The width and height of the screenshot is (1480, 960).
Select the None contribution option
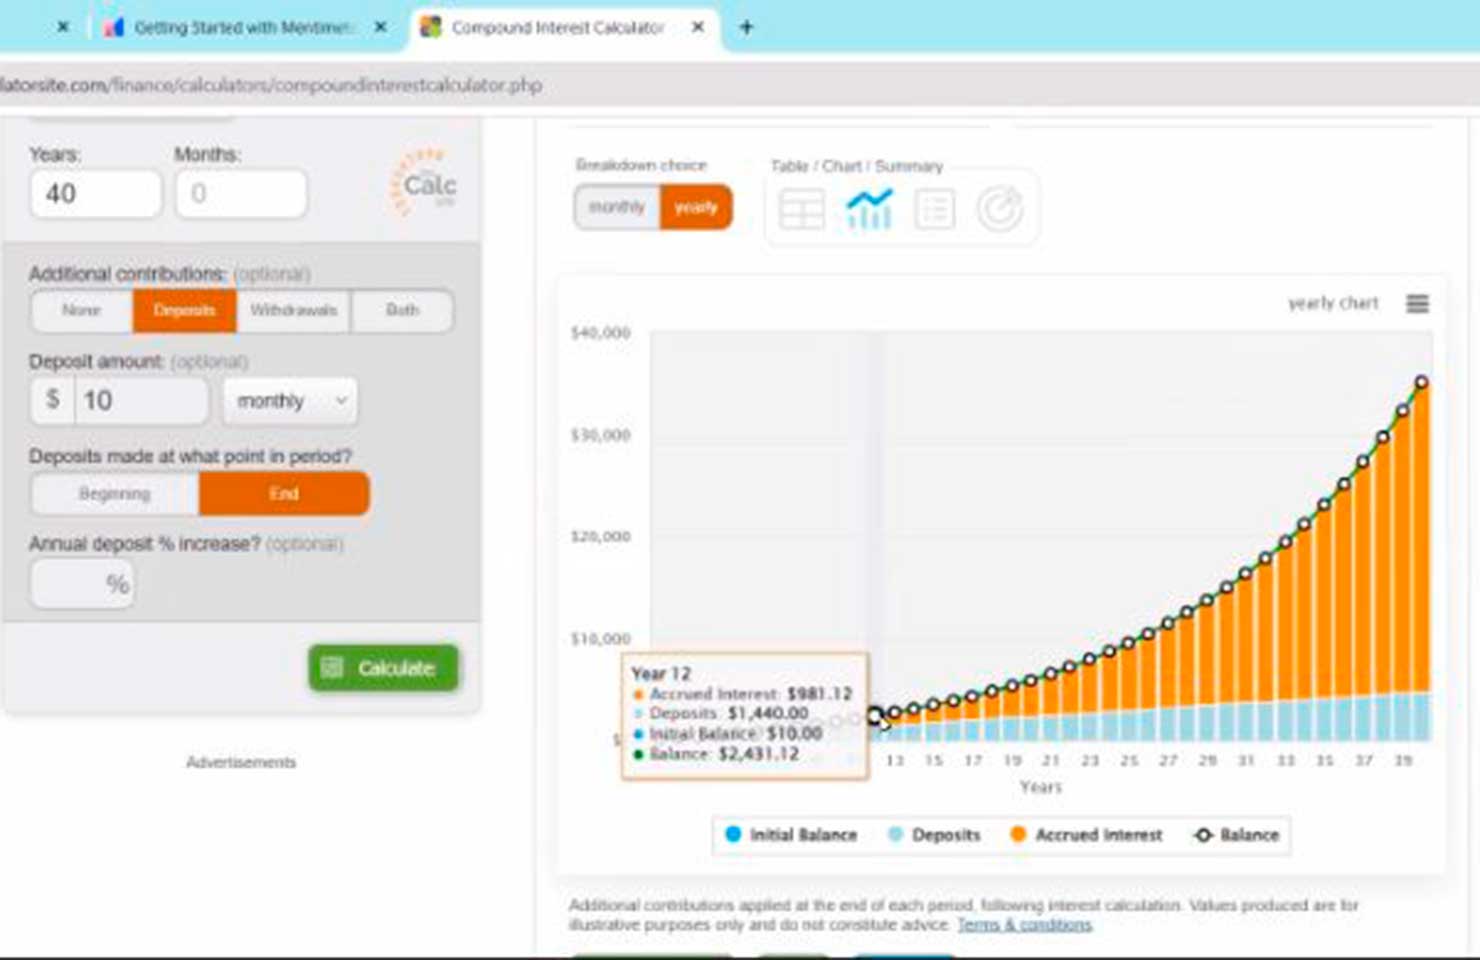click(82, 310)
